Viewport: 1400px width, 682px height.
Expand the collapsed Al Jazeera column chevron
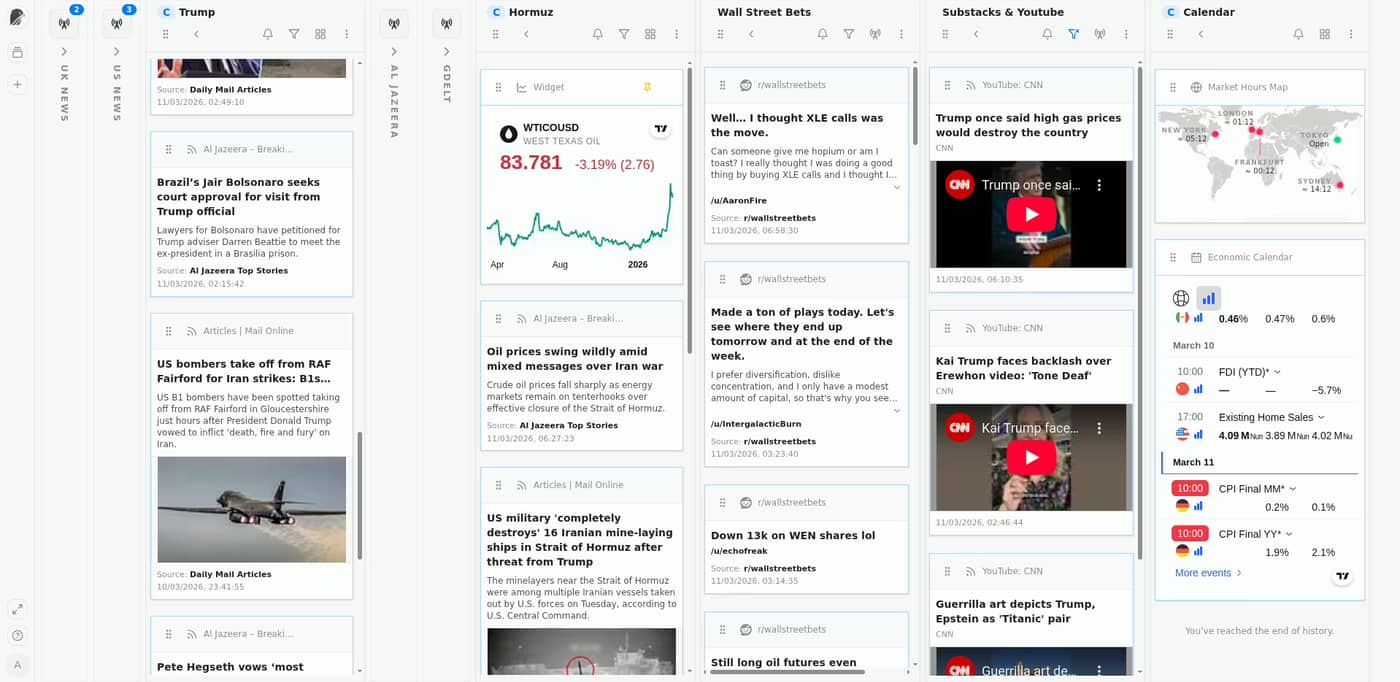click(x=394, y=51)
